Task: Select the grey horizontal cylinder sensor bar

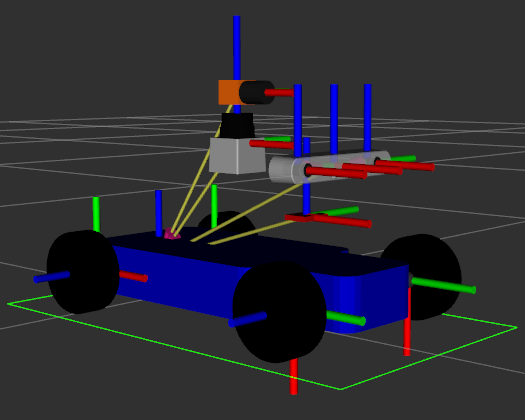Action: [330, 166]
